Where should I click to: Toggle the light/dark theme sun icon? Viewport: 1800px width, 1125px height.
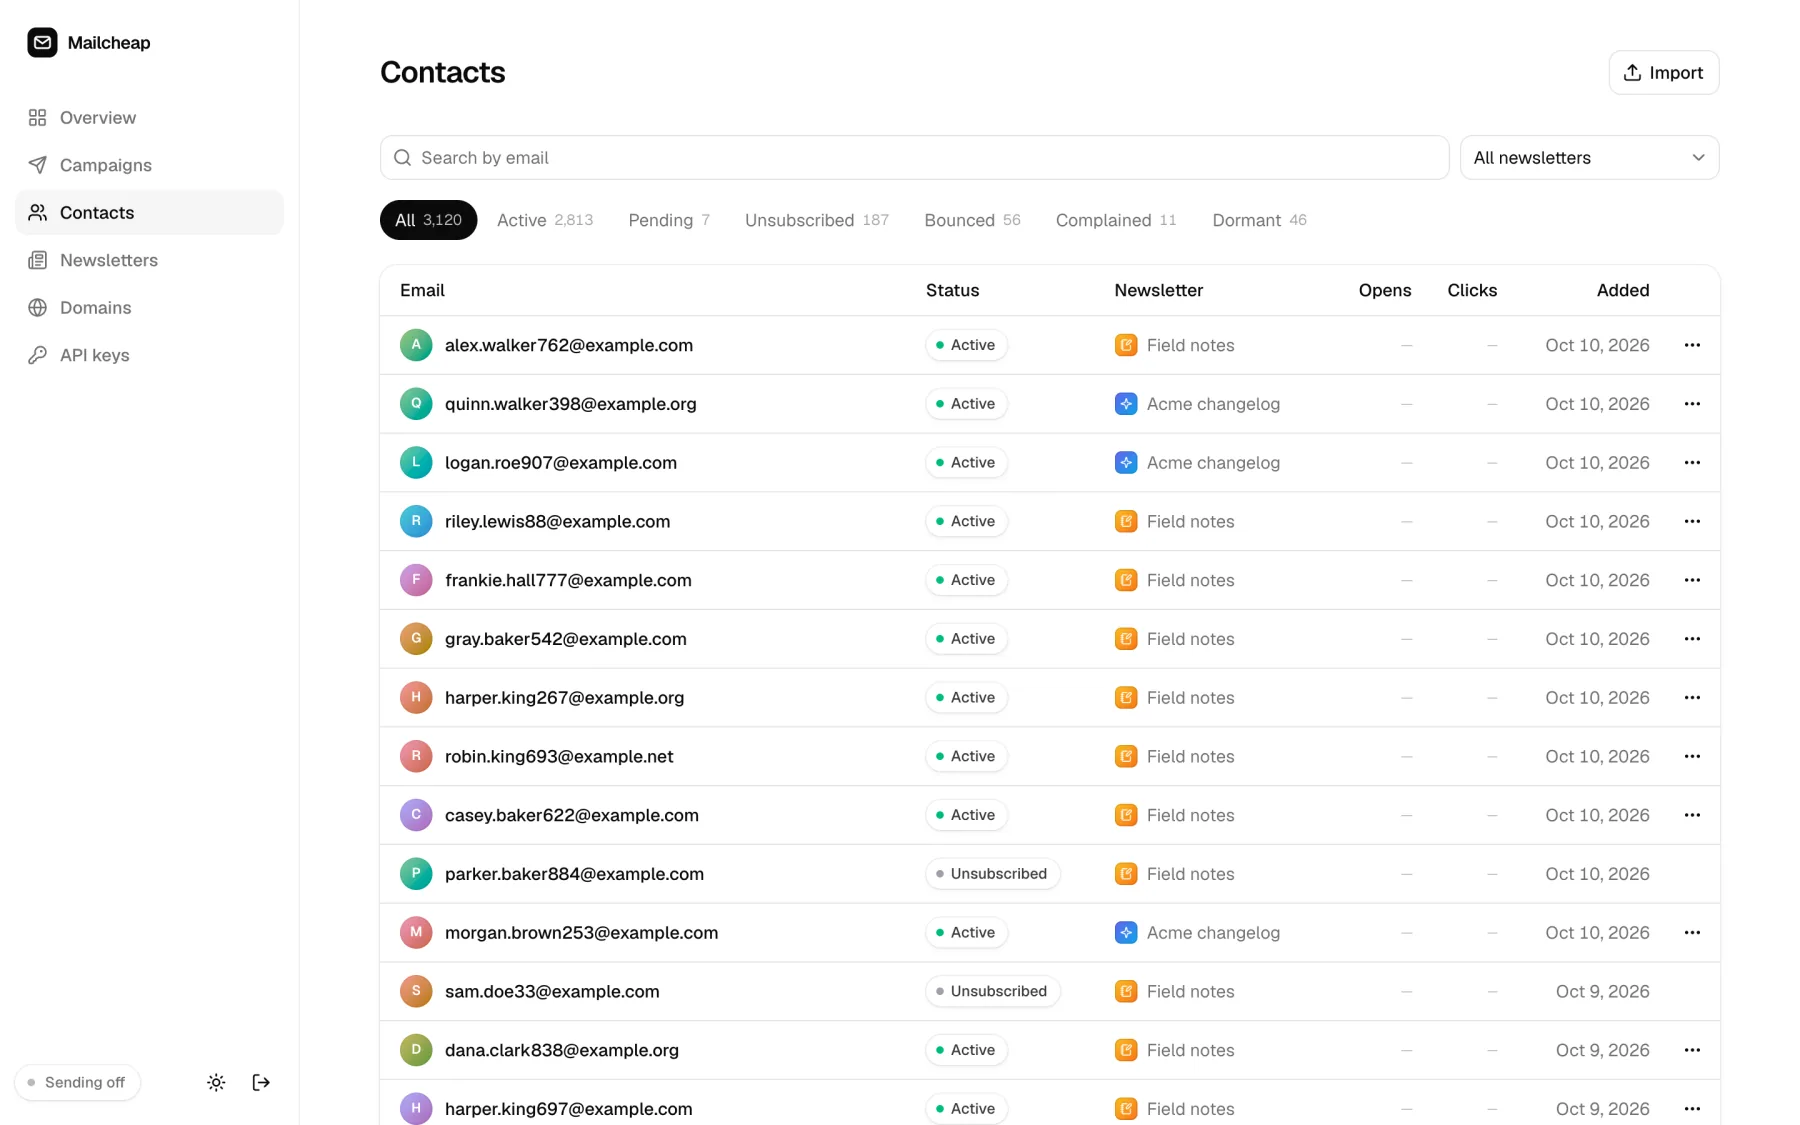[x=216, y=1082]
